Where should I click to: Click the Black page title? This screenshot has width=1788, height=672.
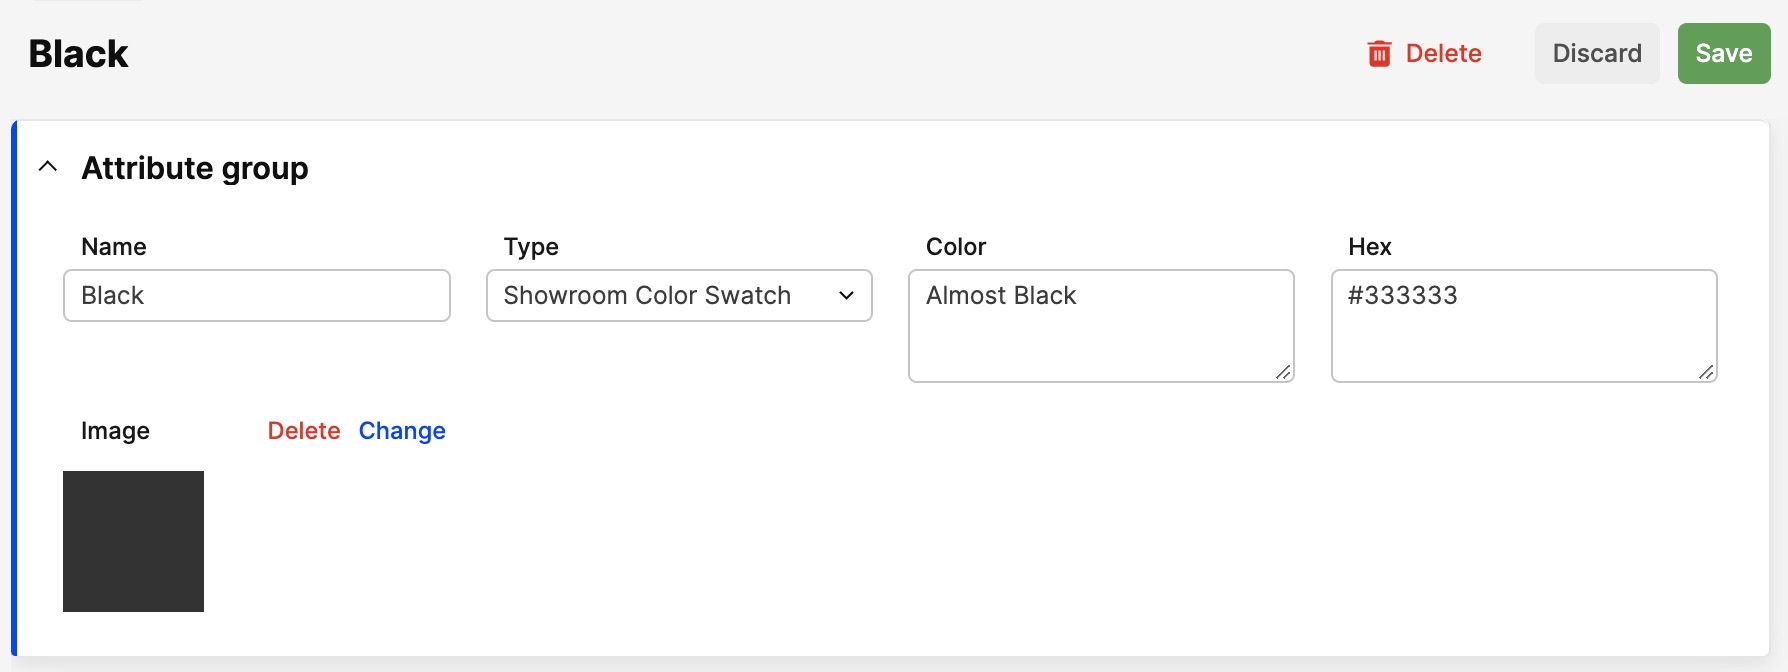78,54
